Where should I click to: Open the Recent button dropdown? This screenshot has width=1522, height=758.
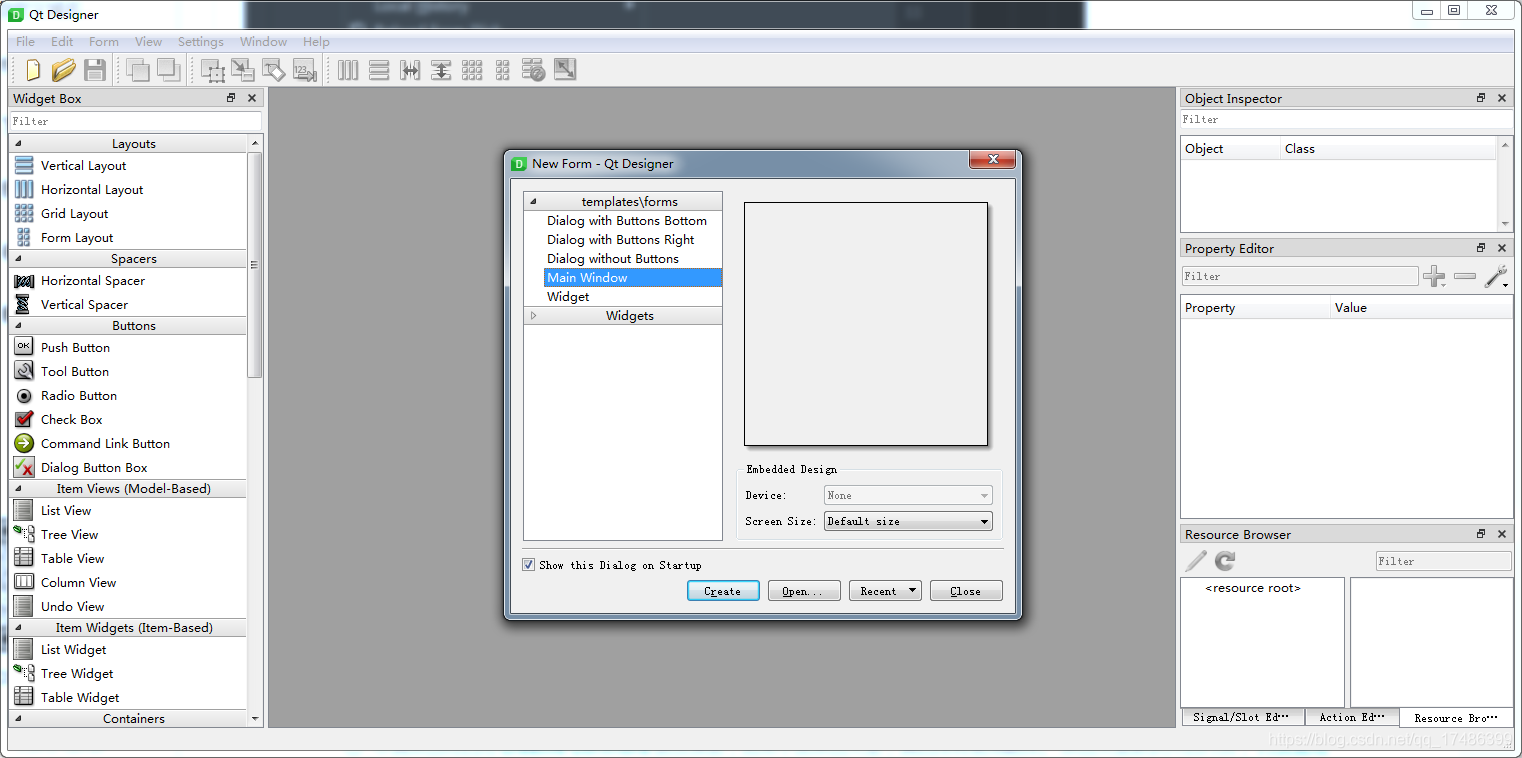pos(913,591)
